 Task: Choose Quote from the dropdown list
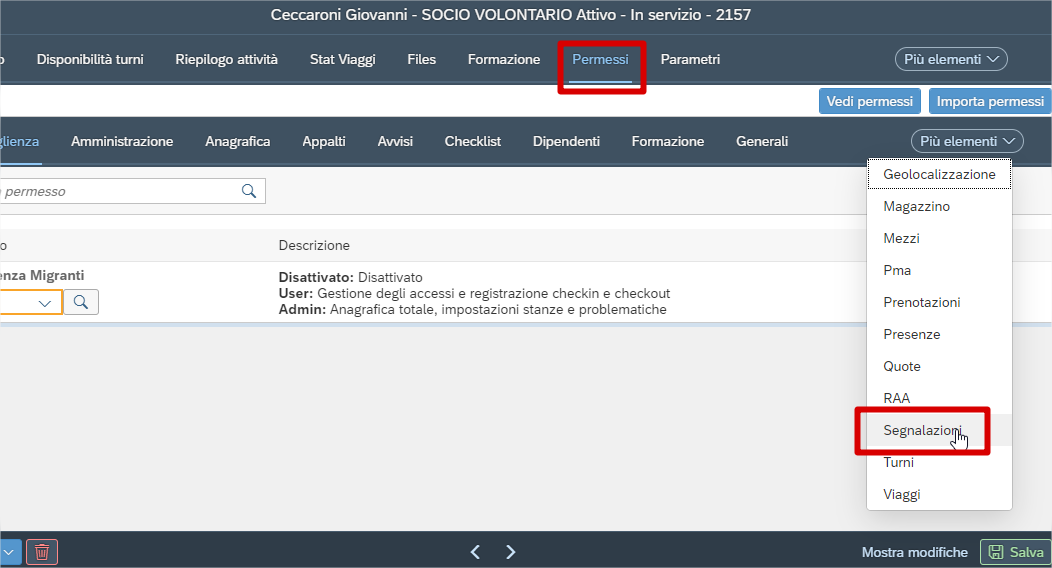click(x=939, y=366)
